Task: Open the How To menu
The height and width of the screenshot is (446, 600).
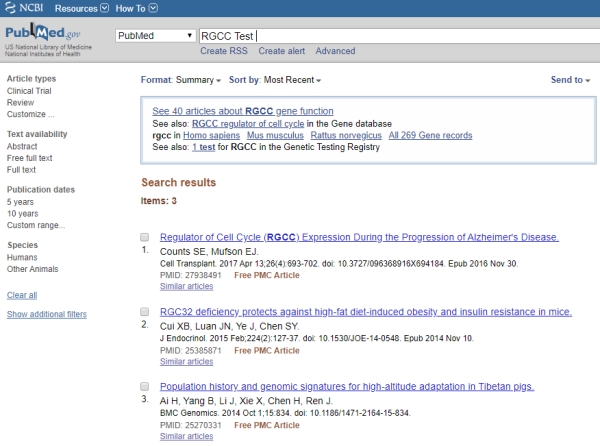Action: (x=136, y=8)
